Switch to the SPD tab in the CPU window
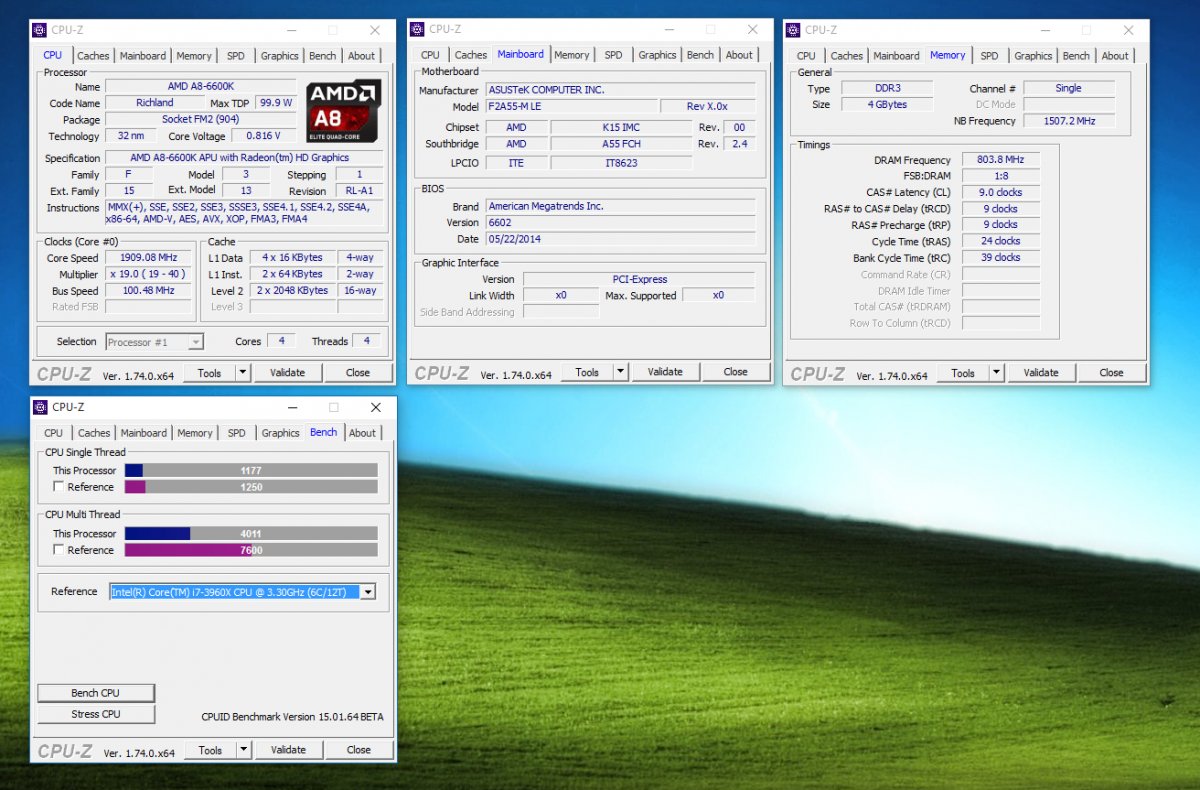The image size is (1200, 790). (236, 56)
